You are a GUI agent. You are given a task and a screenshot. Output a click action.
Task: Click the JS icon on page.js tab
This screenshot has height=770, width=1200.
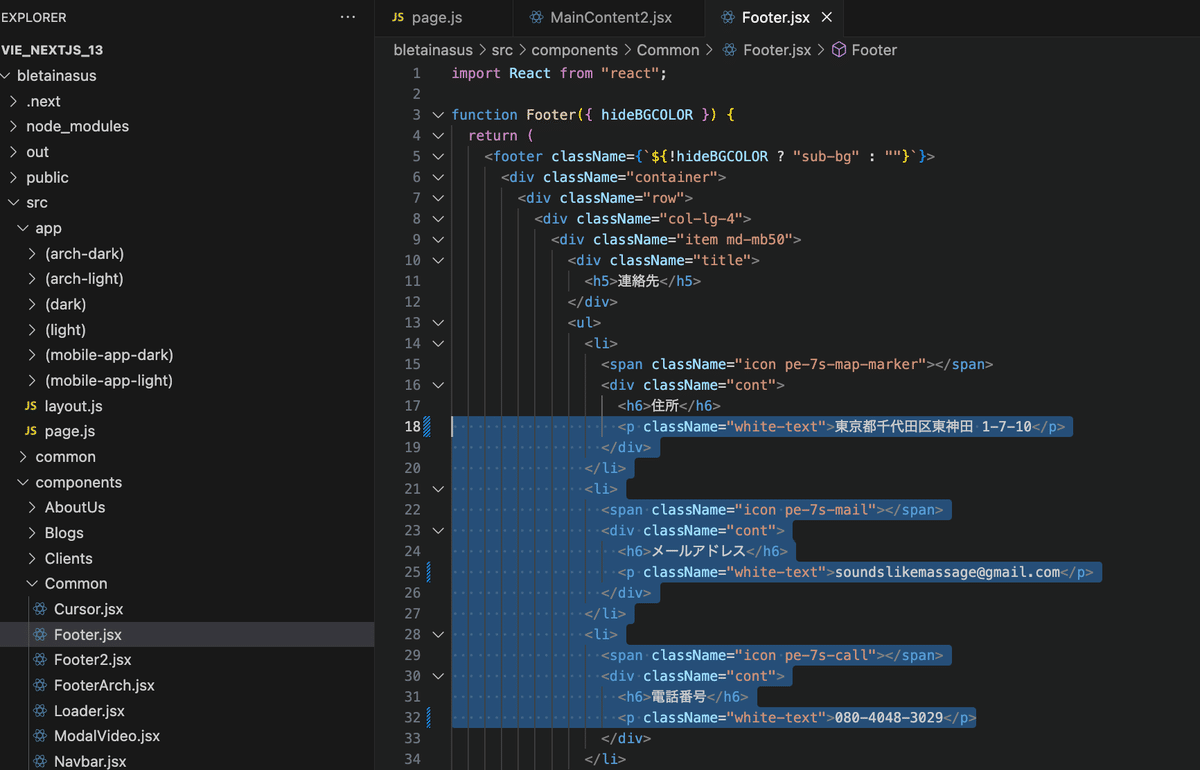[x=398, y=17]
